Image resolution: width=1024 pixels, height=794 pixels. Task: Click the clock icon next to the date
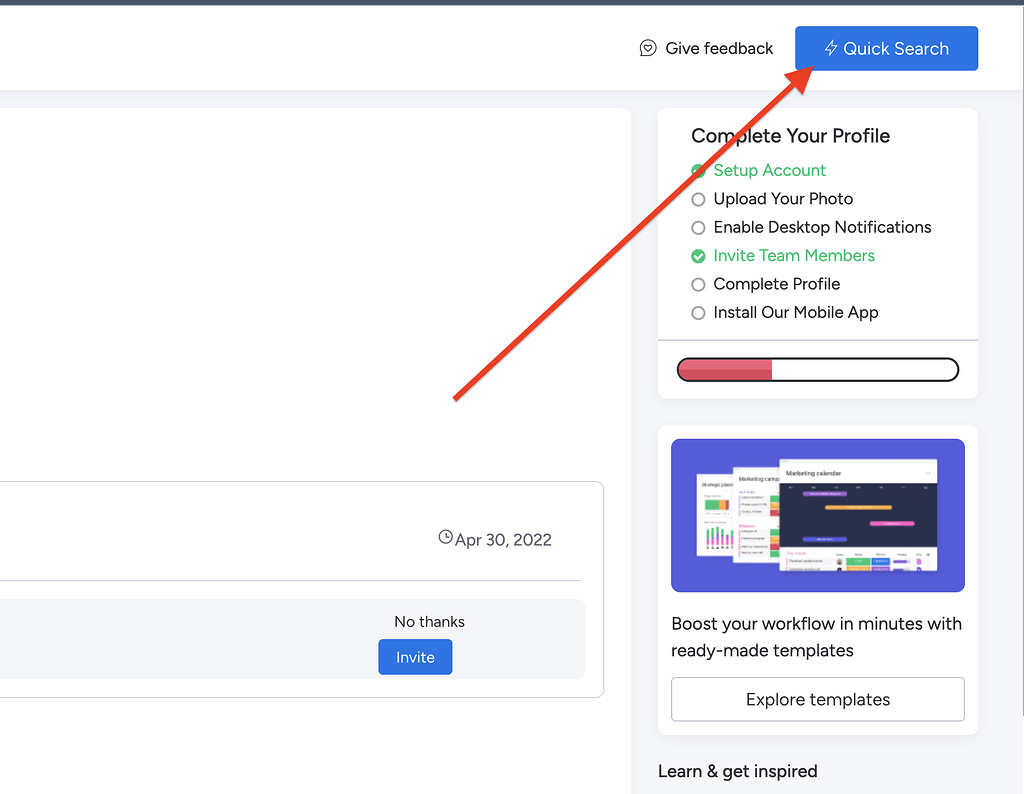[x=445, y=536]
